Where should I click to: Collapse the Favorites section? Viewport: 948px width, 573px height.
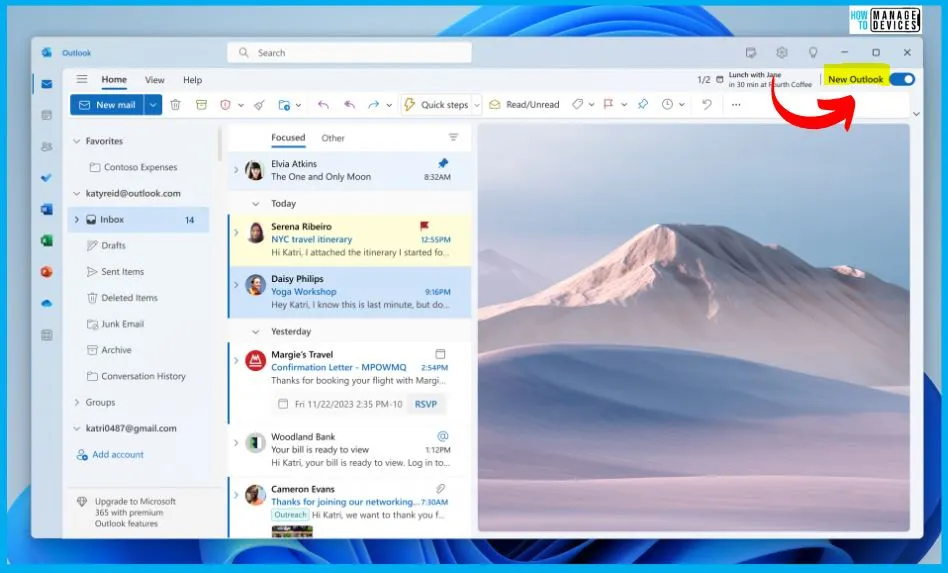[77, 141]
